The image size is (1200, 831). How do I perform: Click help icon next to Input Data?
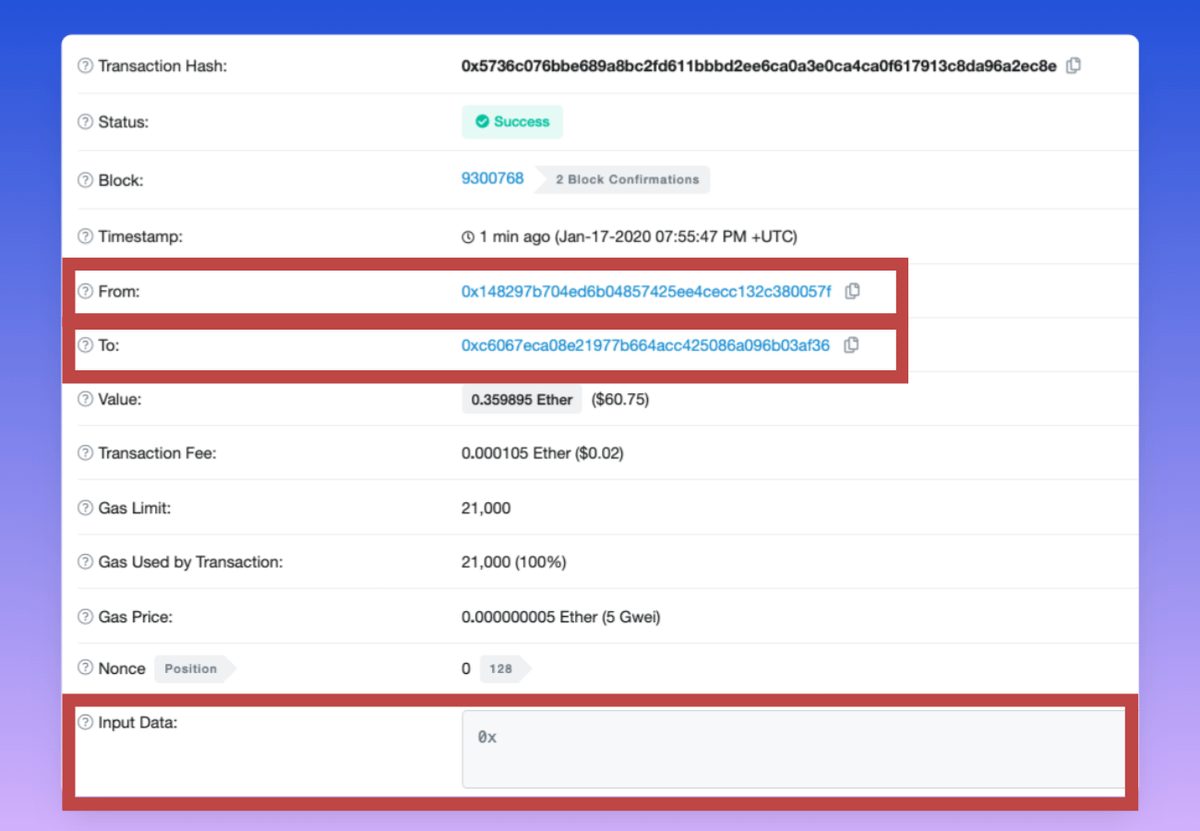click(86, 722)
